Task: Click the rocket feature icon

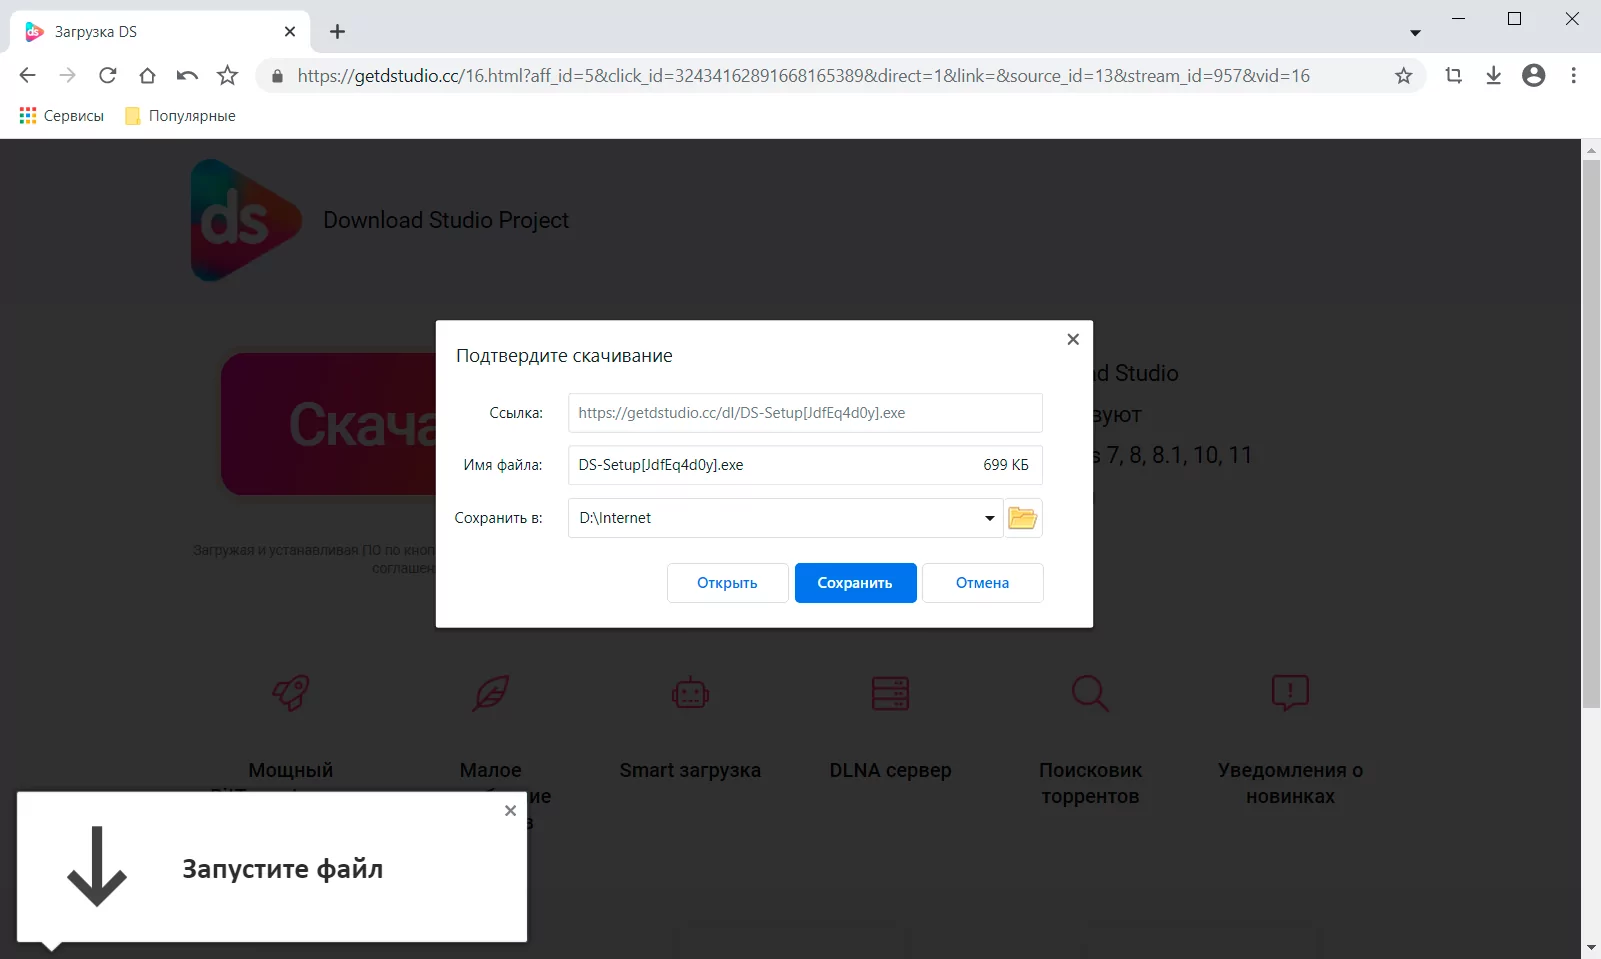Action: (x=291, y=692)
